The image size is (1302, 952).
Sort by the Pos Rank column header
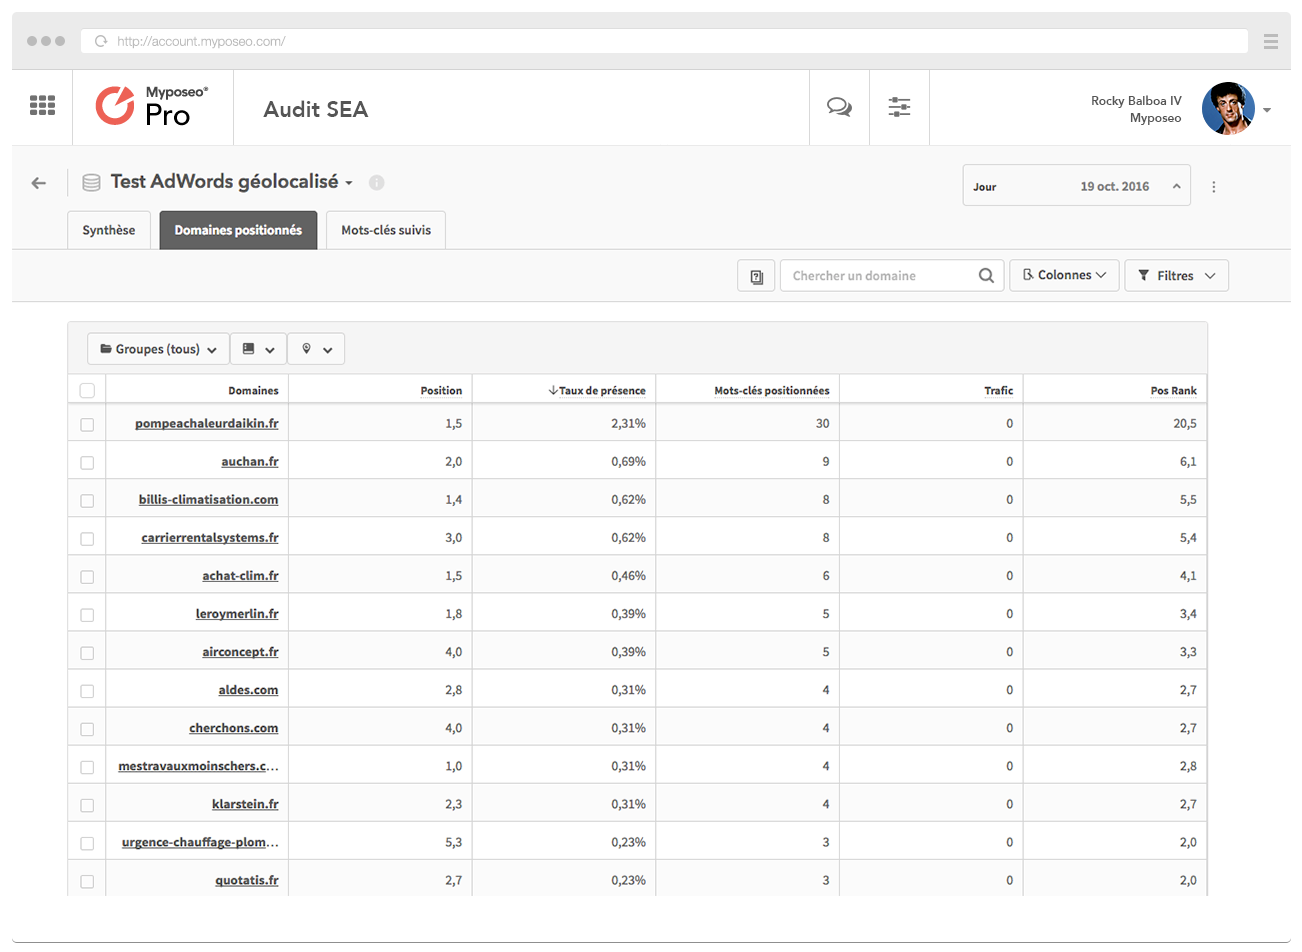pyautogui.click(x=1173, y=391)
